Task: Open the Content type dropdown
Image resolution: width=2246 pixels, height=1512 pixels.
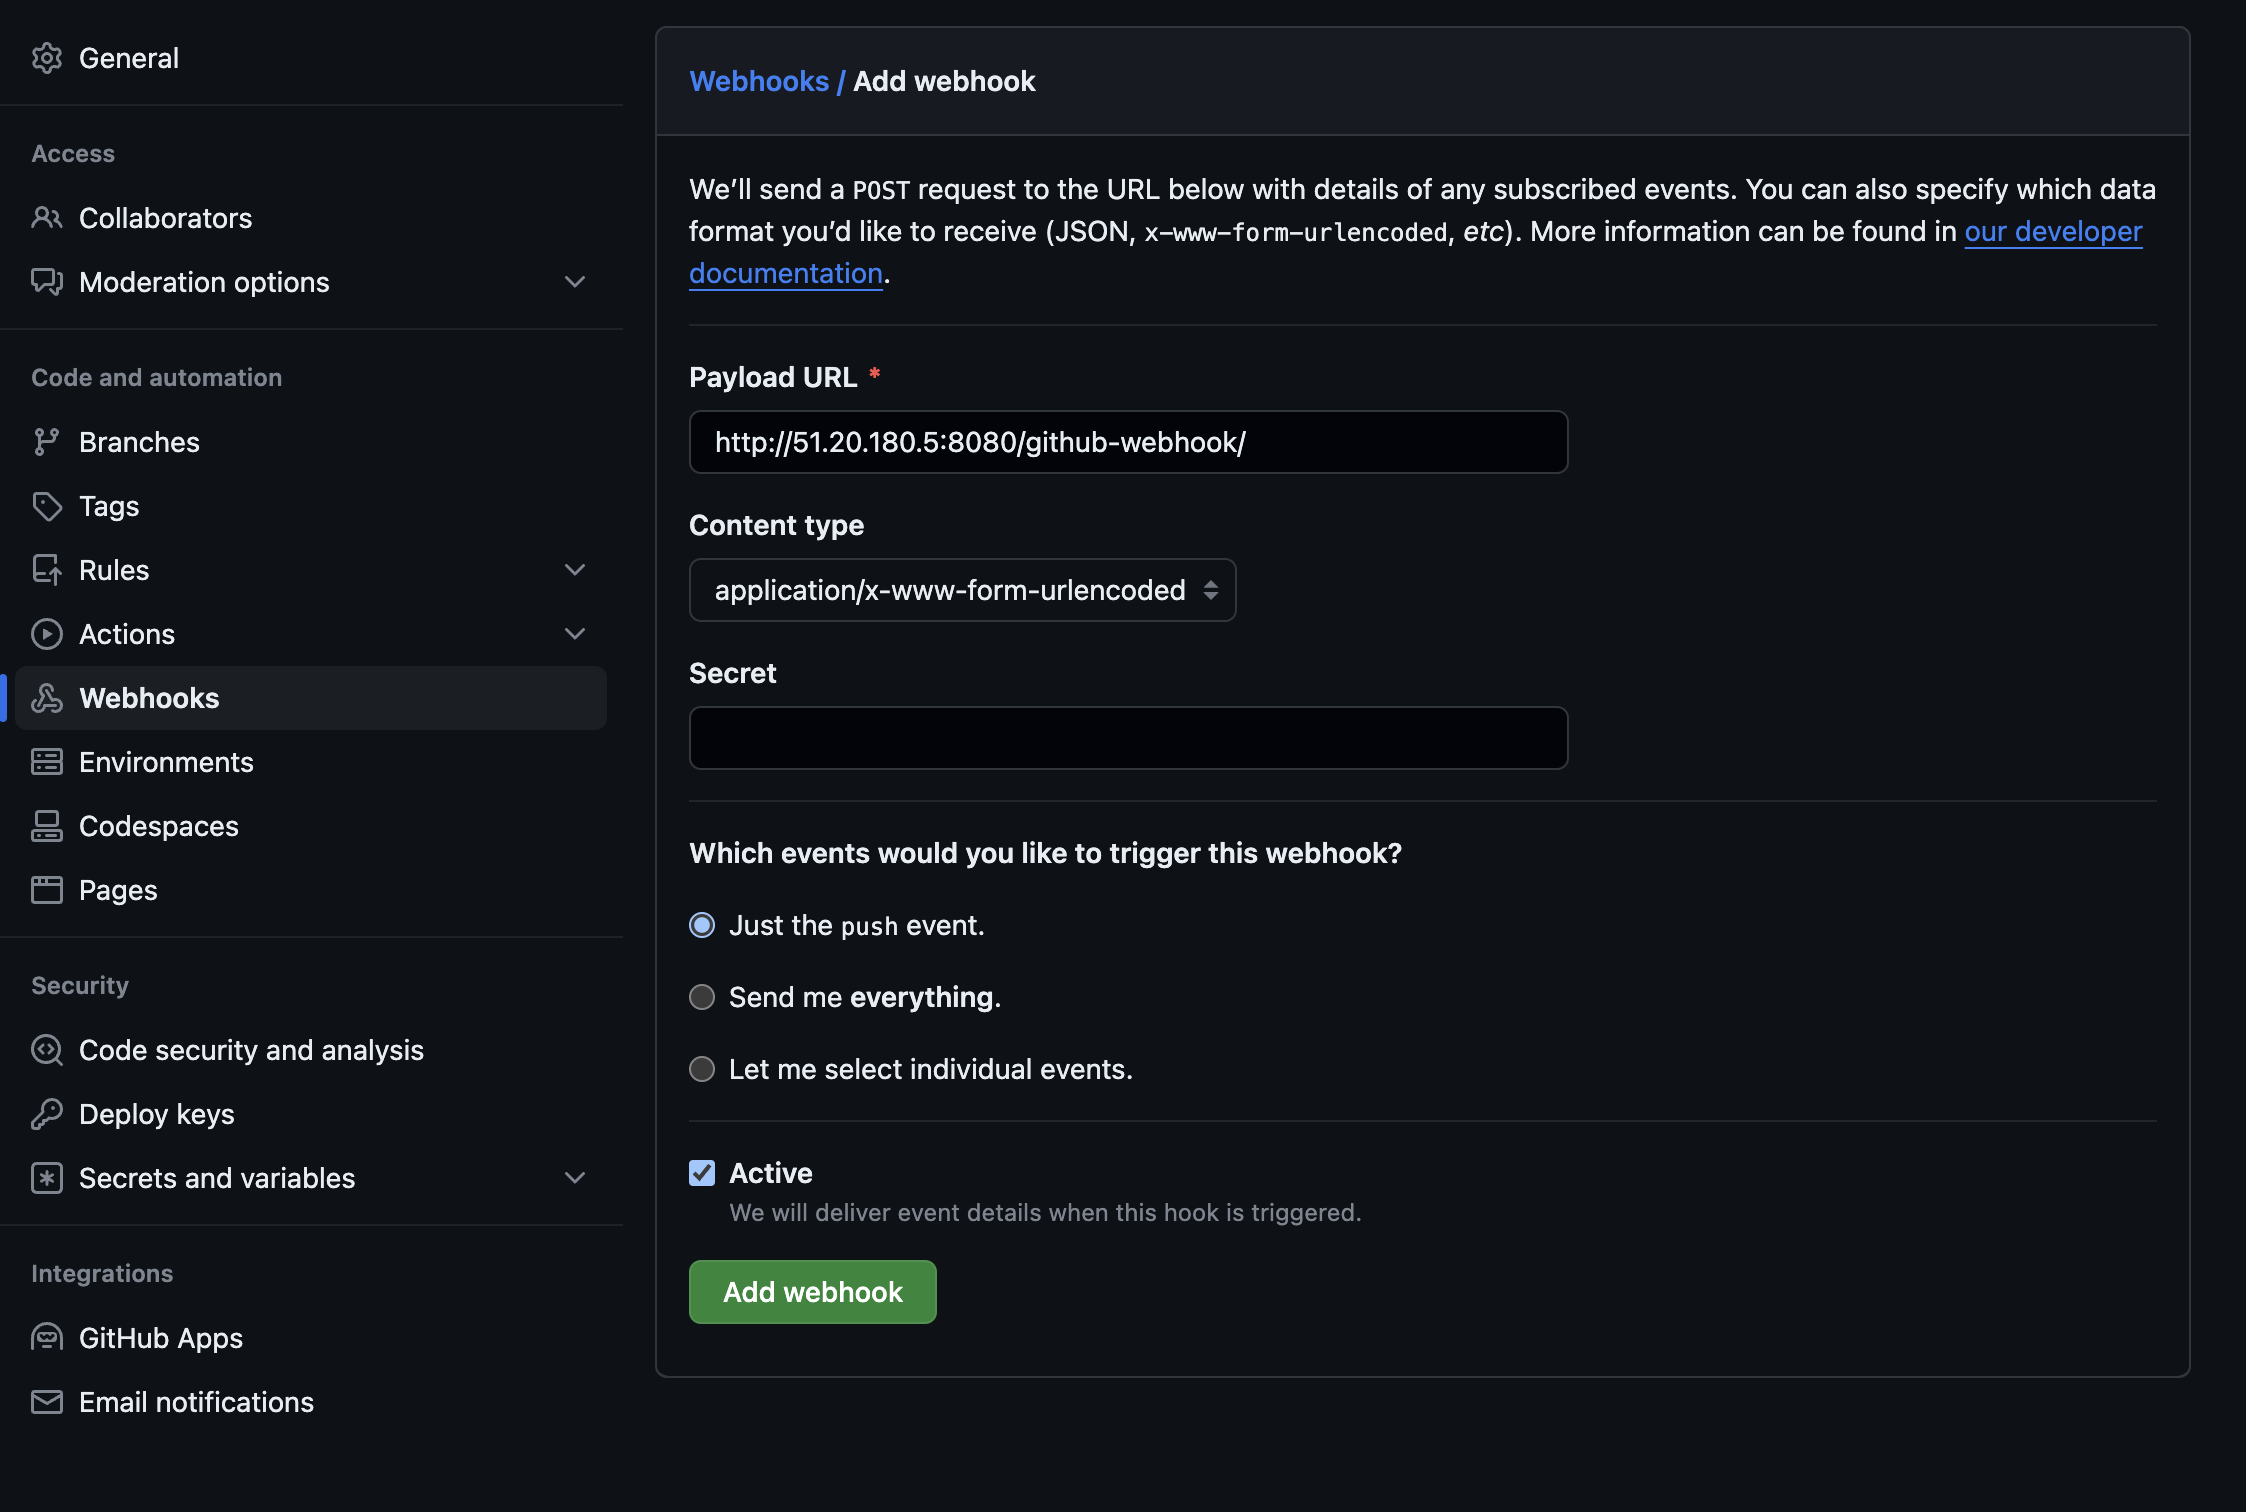Action: click(962, 590)
